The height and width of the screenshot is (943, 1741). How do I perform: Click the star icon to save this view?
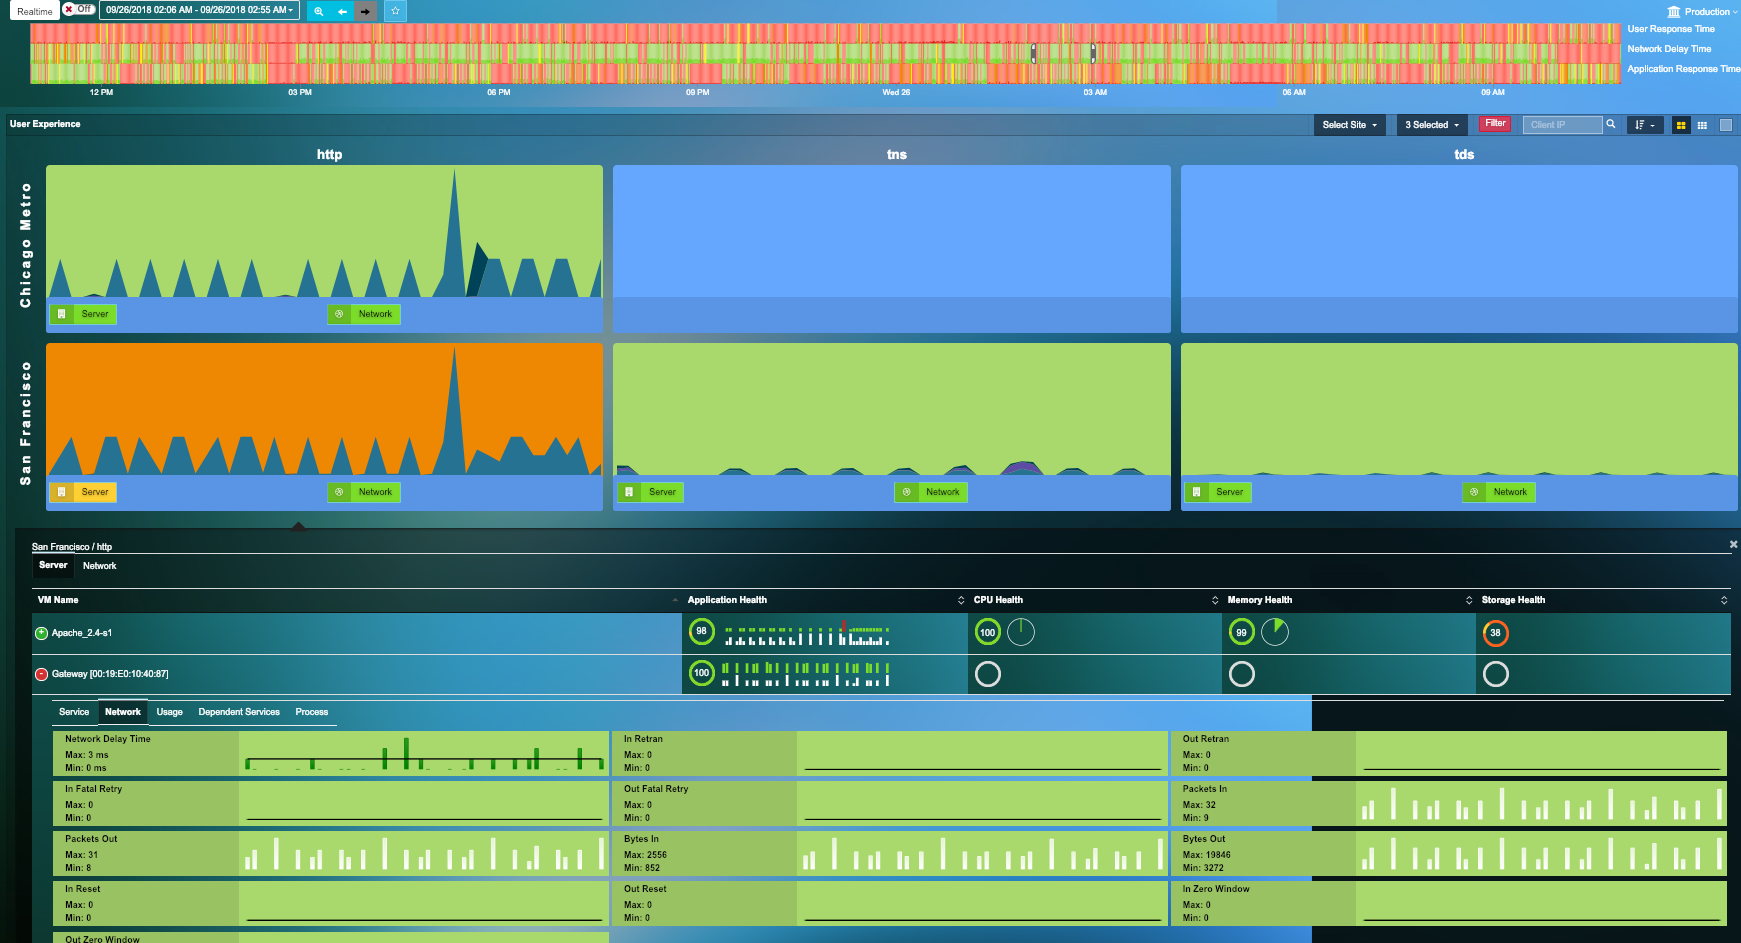point(395,11)
